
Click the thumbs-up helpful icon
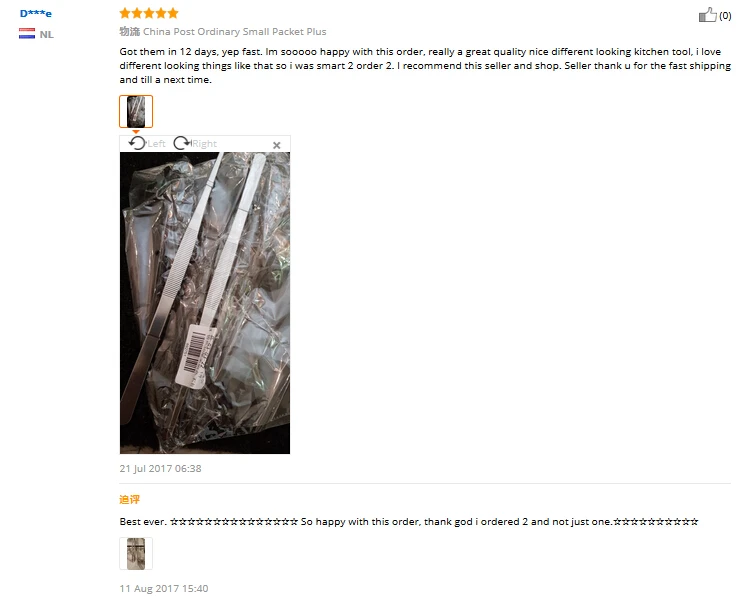click(x=707, y=15)
